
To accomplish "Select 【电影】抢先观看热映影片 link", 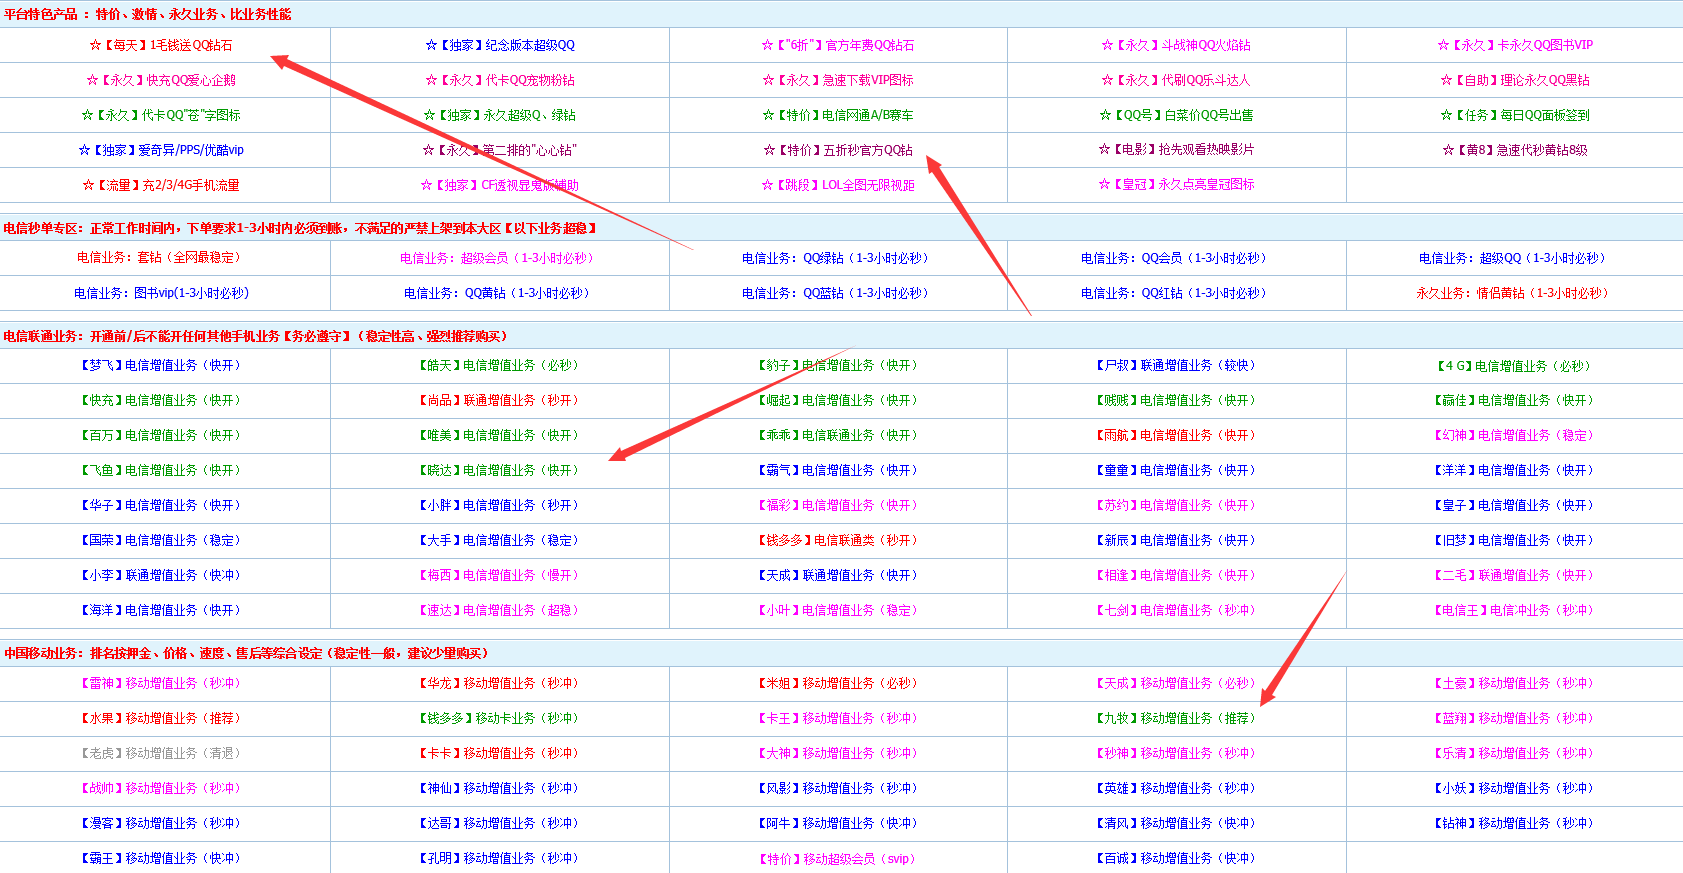I will click(x=1176, y=149).
